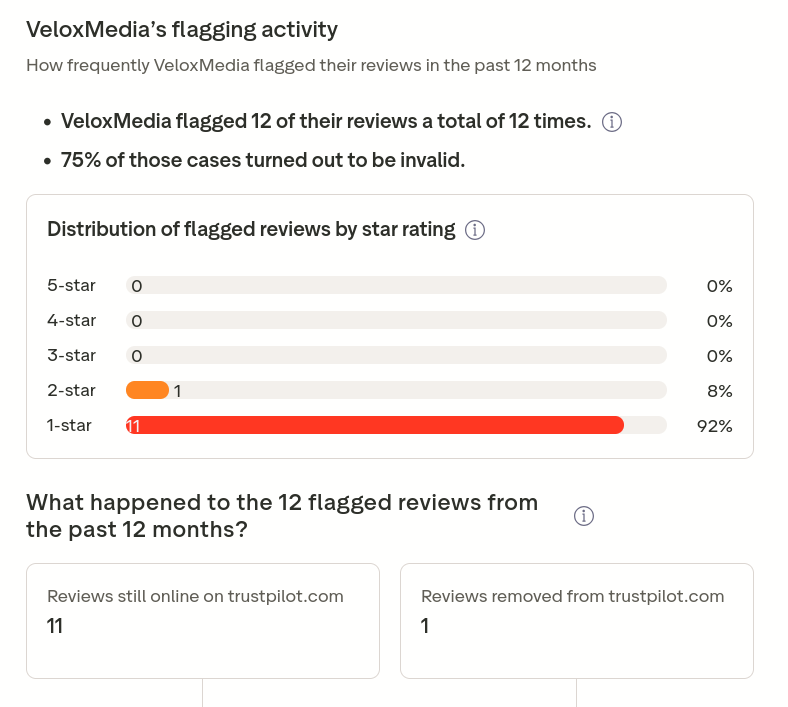Select the 5-star rating row bar
The width and height of the screenshot is (788, 707).
pos(397,285)
